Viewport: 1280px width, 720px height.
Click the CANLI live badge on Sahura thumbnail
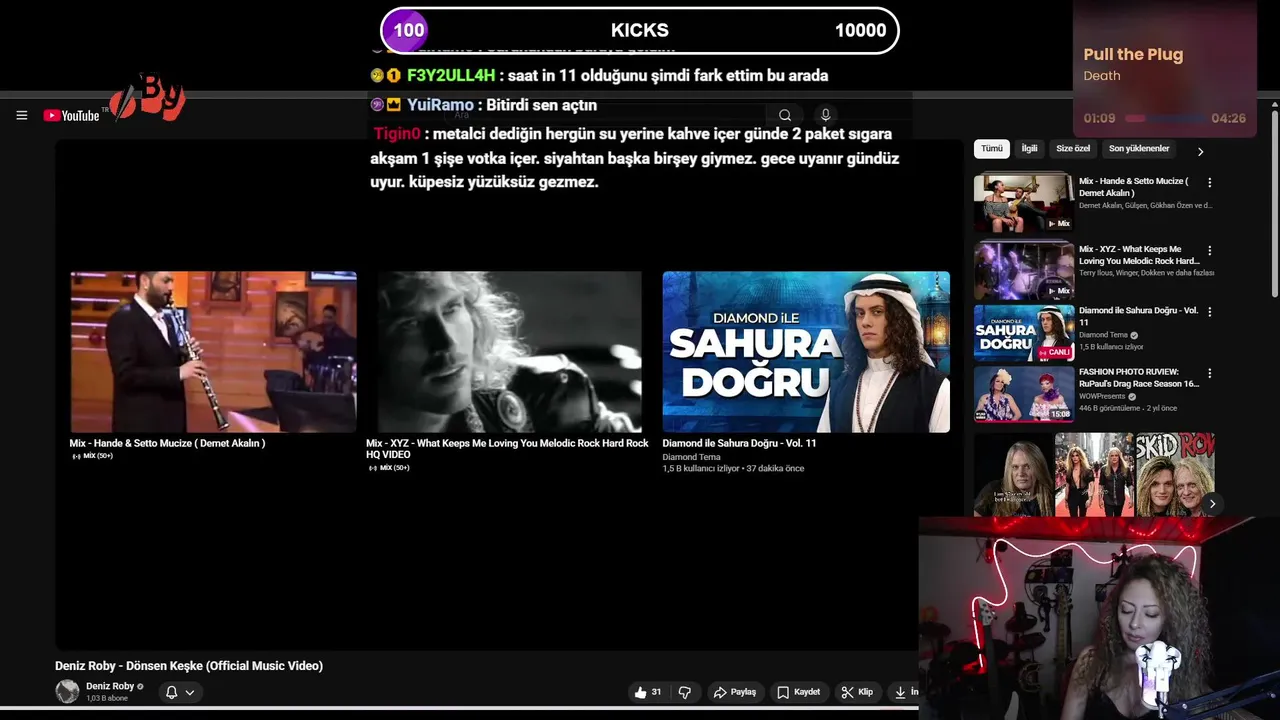pyautogui.click(x=1055, y=352)
